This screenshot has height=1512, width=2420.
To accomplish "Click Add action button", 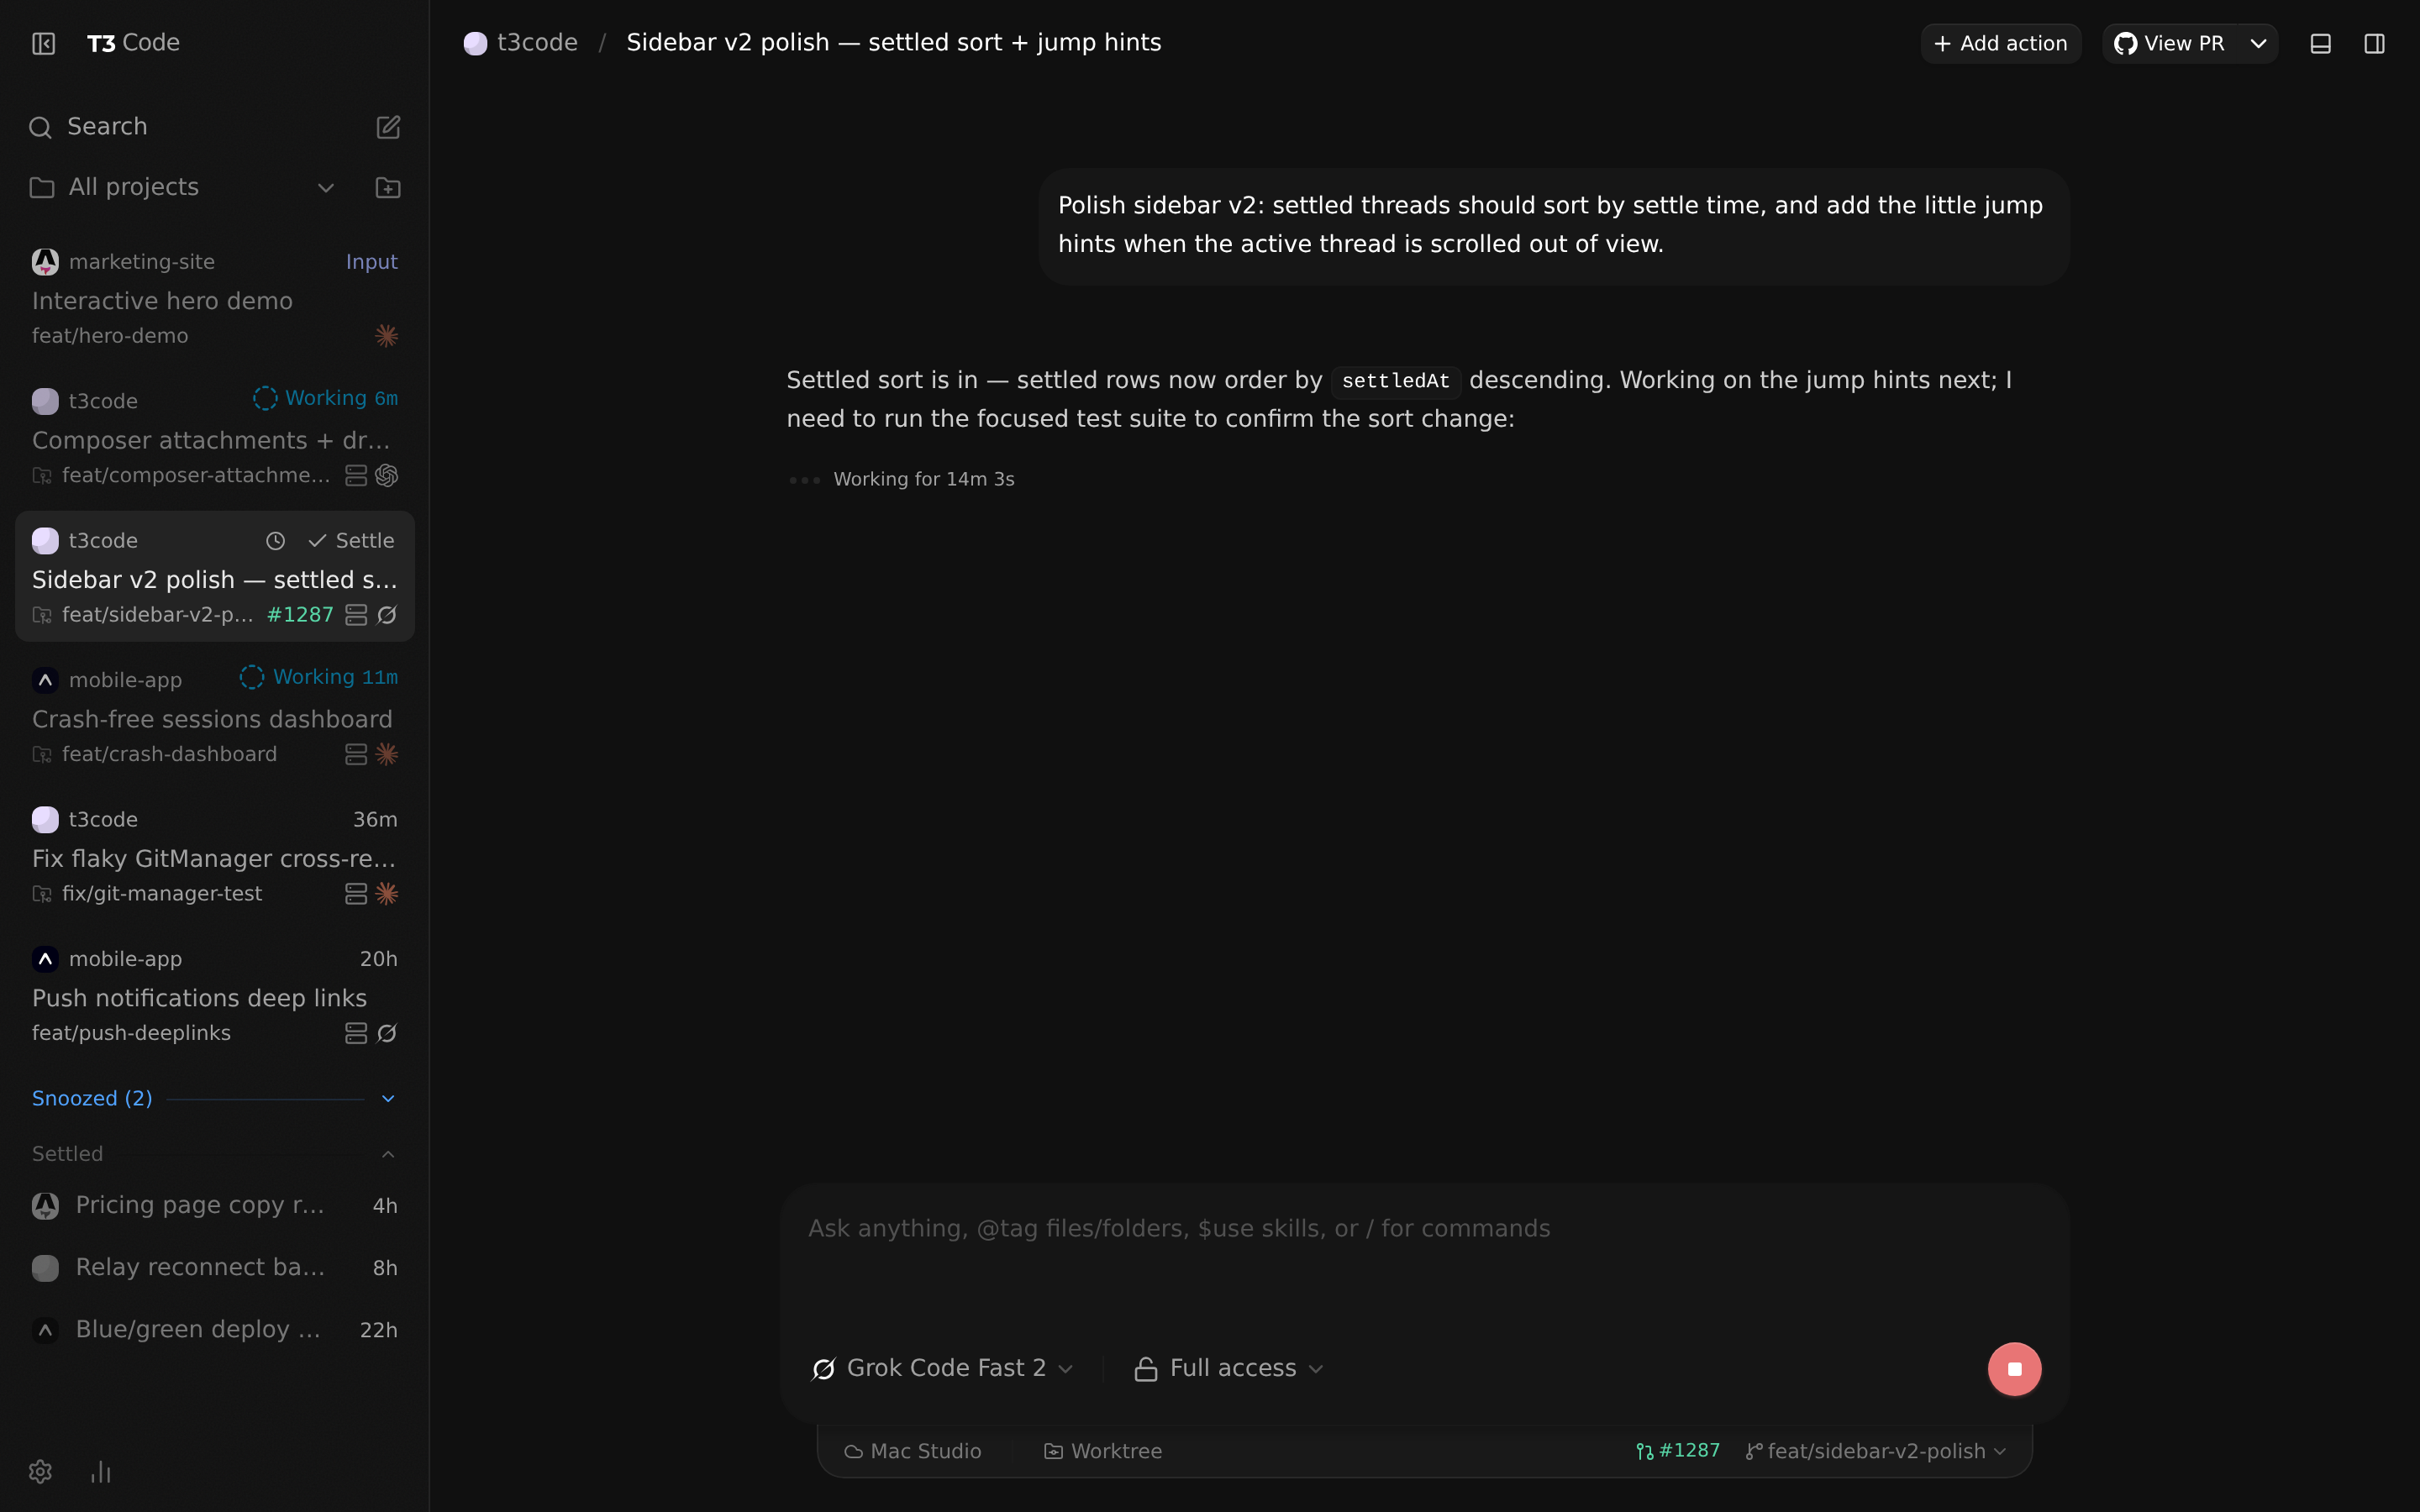I will 2000,44.
